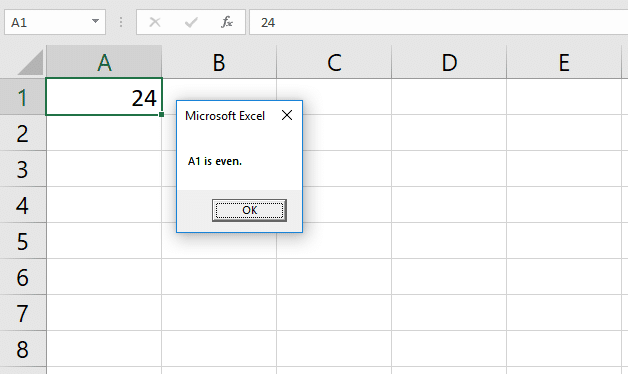Click the formula bar showing 24

coord(439,22)
